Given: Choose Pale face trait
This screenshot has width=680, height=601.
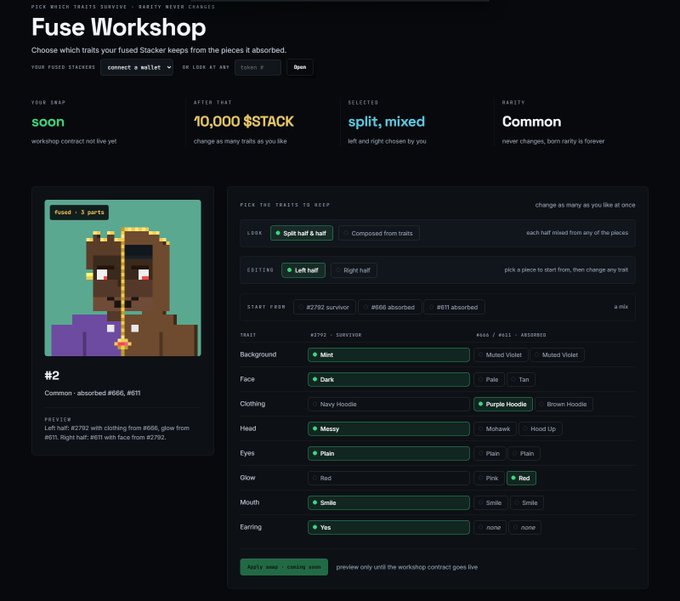Looking at the screenshot, I should tap(489, 379).
